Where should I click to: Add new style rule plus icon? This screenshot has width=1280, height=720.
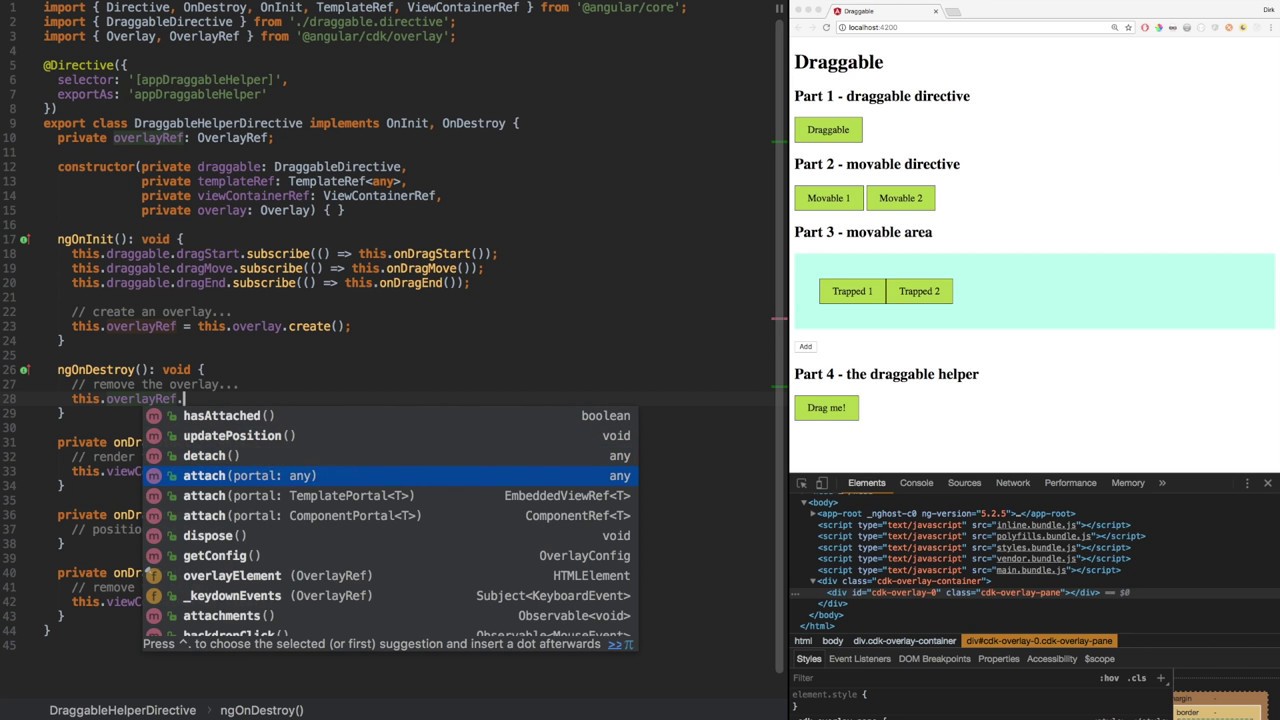click(x=1161, y=678)
